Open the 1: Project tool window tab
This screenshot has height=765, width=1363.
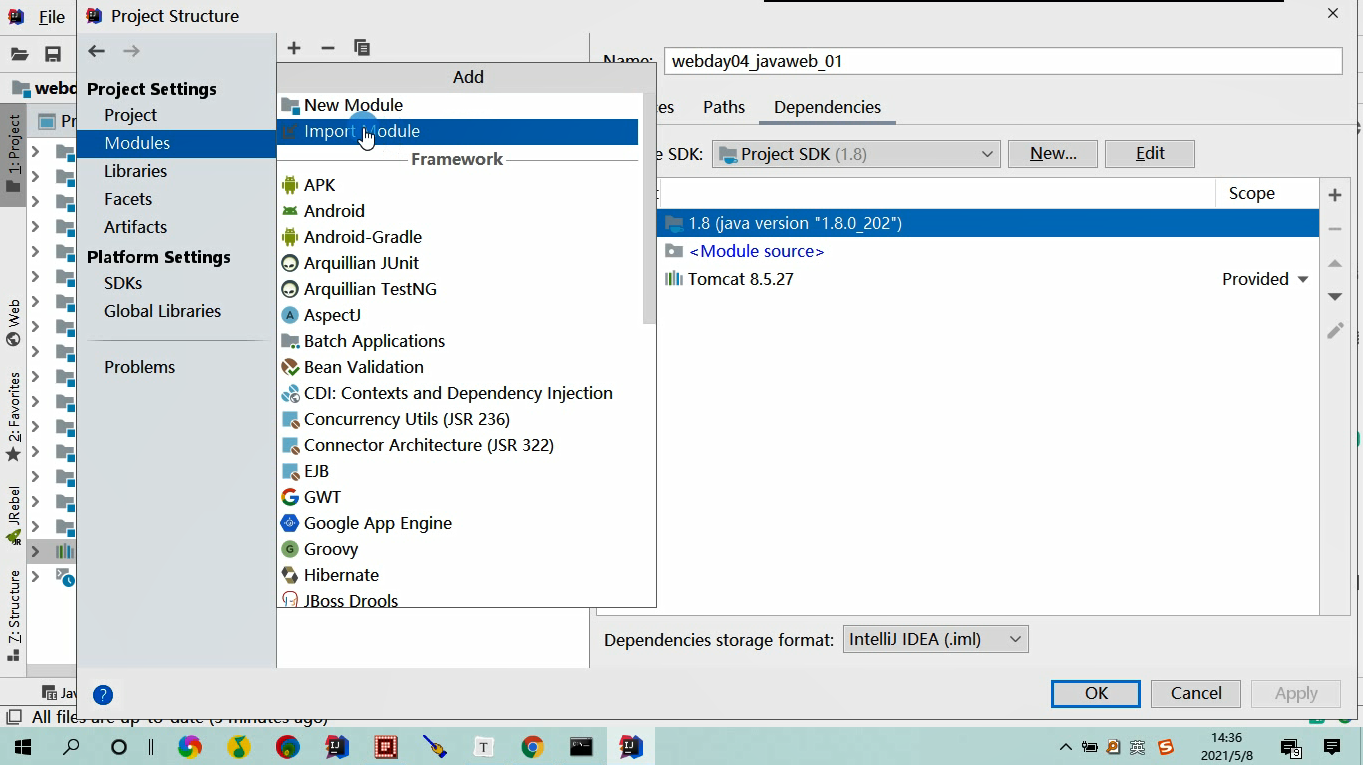tap(14, 154)
